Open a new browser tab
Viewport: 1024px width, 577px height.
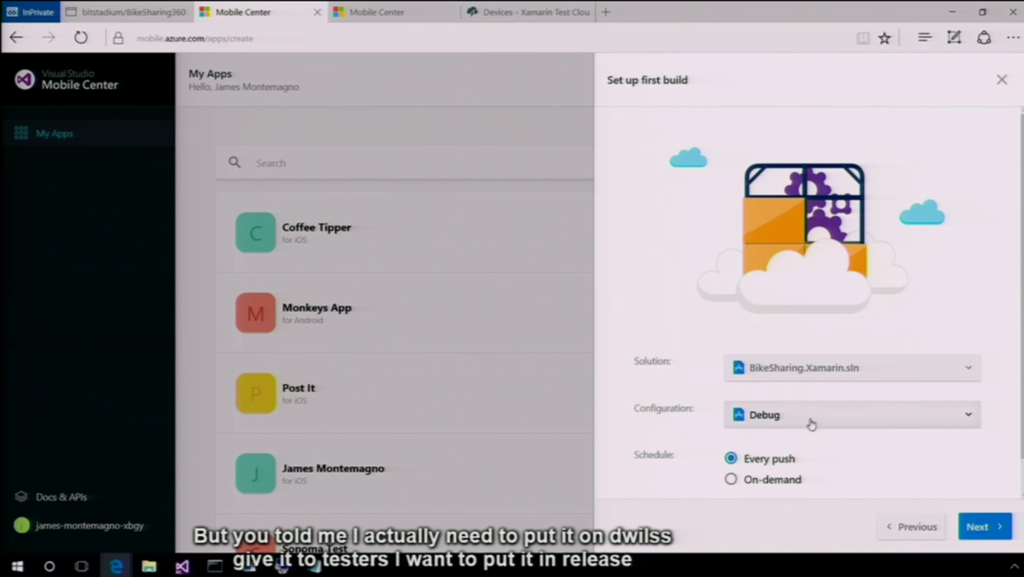pos(606,12)
